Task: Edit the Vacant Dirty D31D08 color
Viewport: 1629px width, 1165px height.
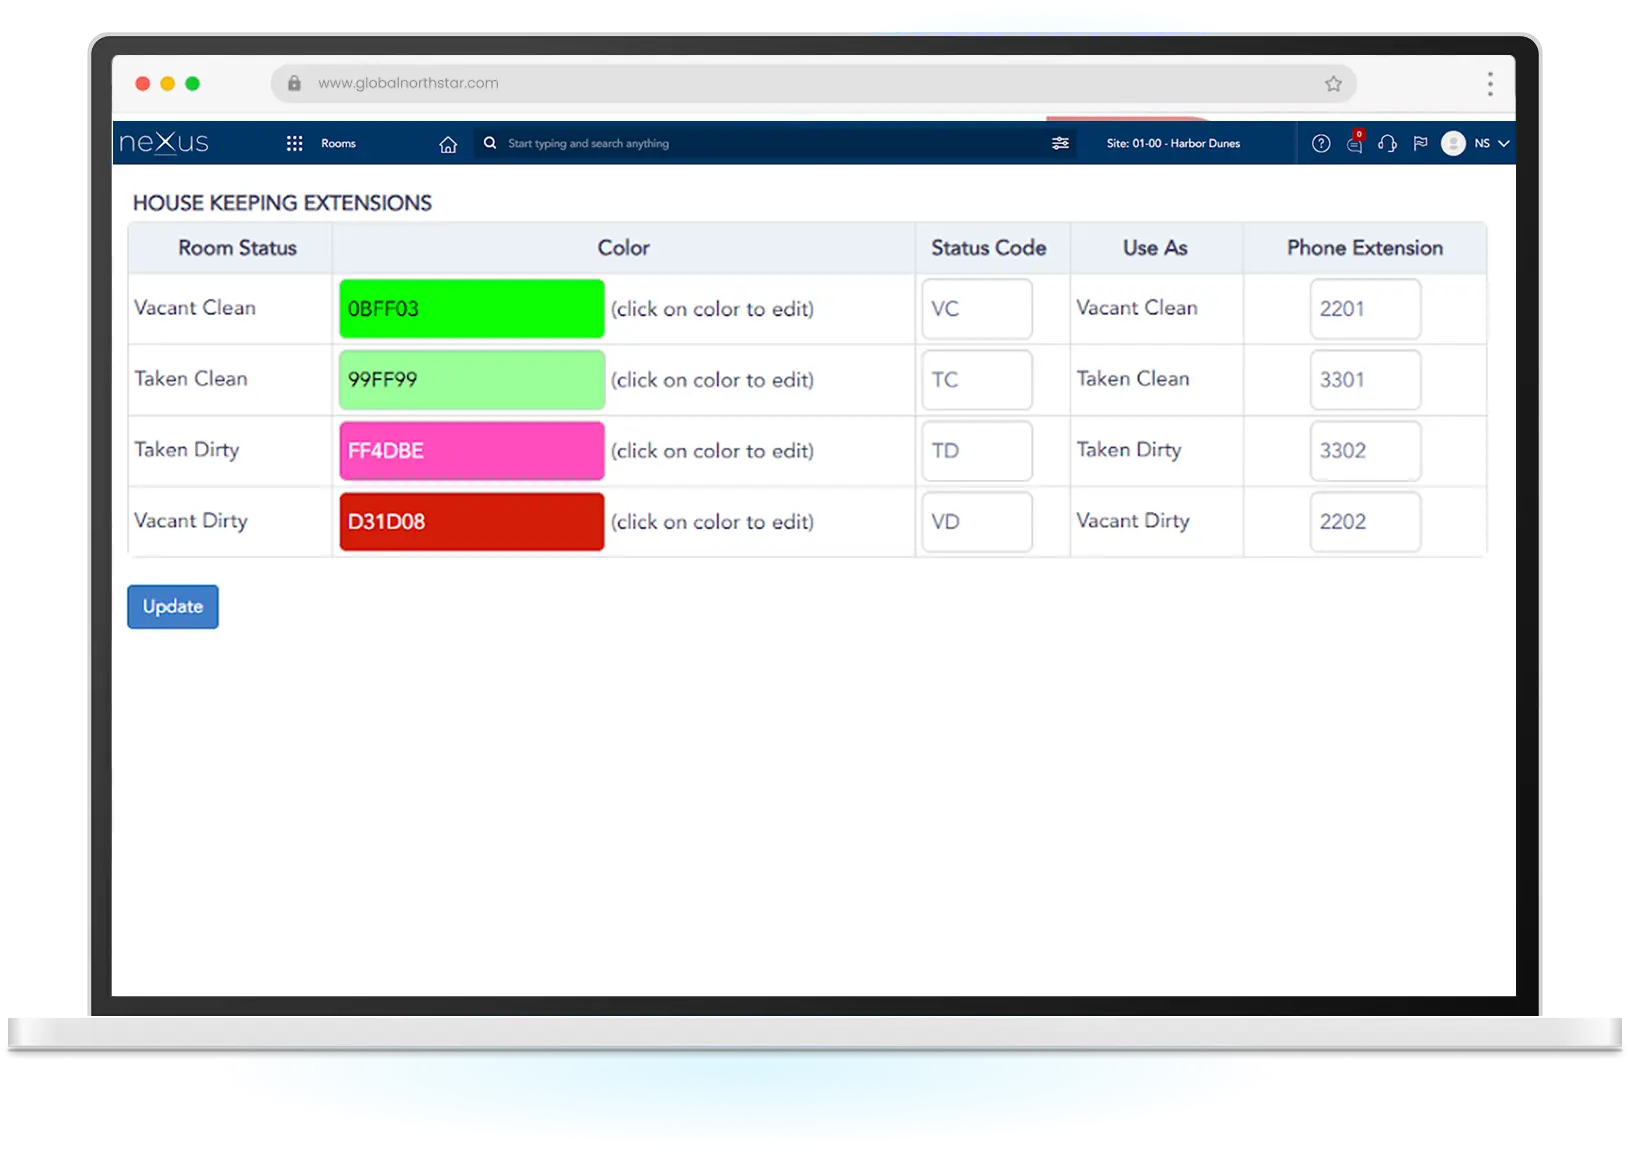Action: [471, 521]
